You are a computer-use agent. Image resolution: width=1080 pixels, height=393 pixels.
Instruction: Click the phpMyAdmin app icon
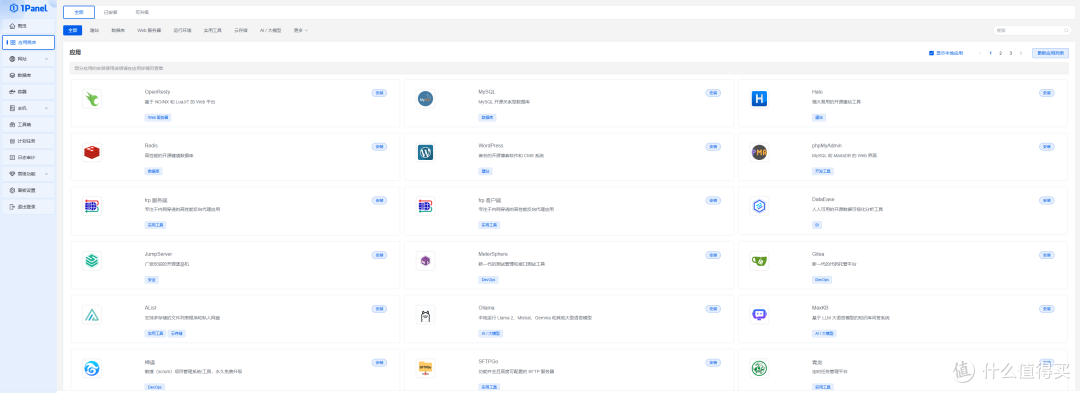point(759,152)
